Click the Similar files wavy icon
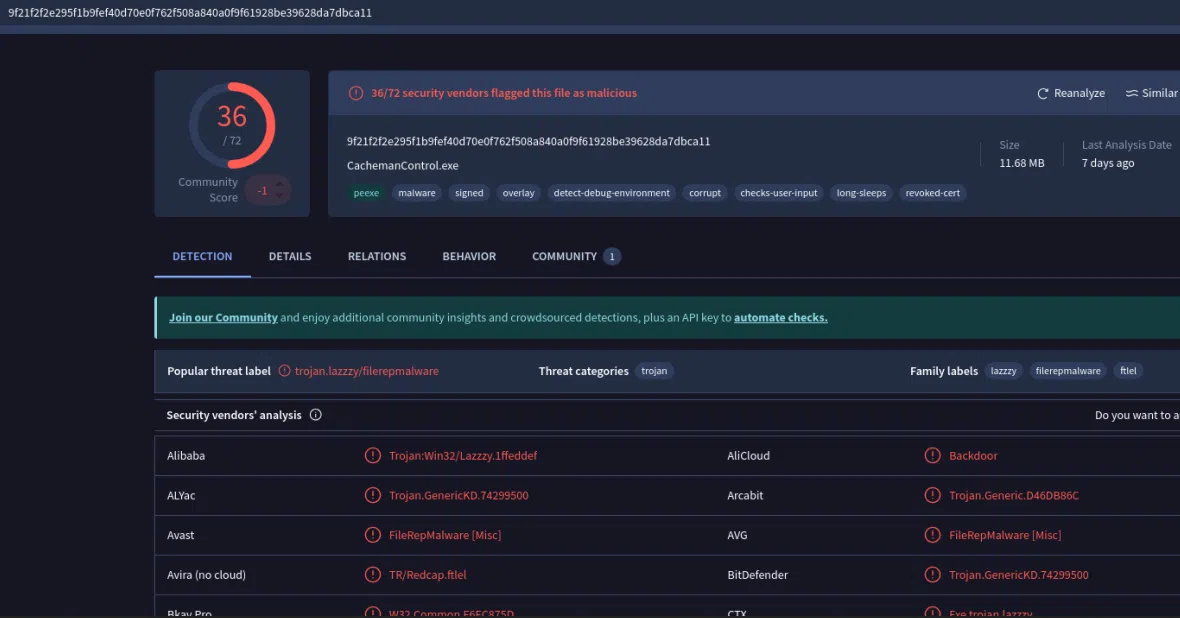This screenshot has height=618, width=1180. pyautogui.click(x=1132, y=93)
